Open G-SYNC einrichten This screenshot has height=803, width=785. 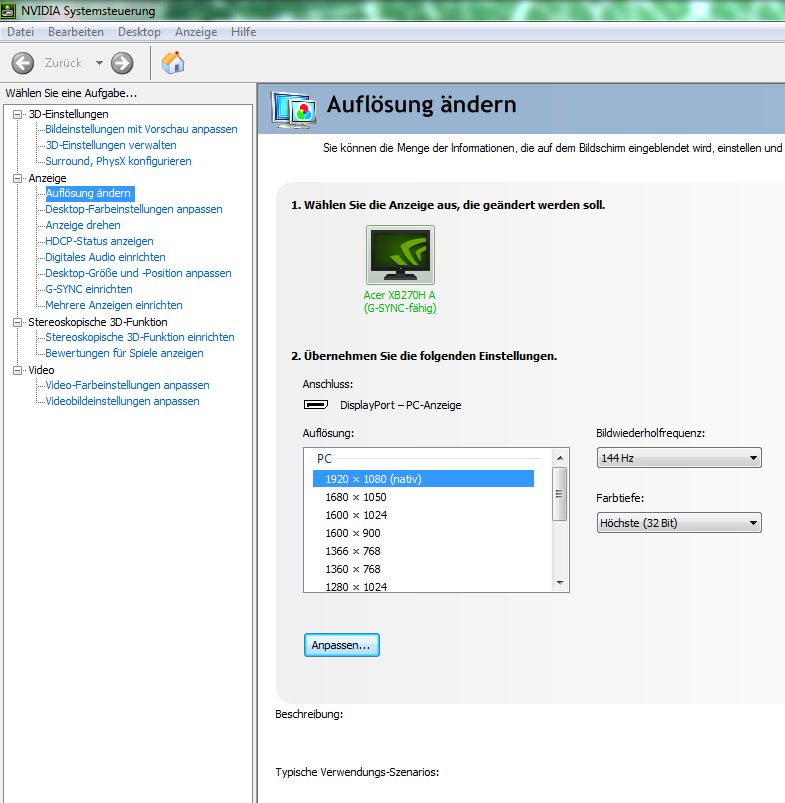tap(89, 289)
